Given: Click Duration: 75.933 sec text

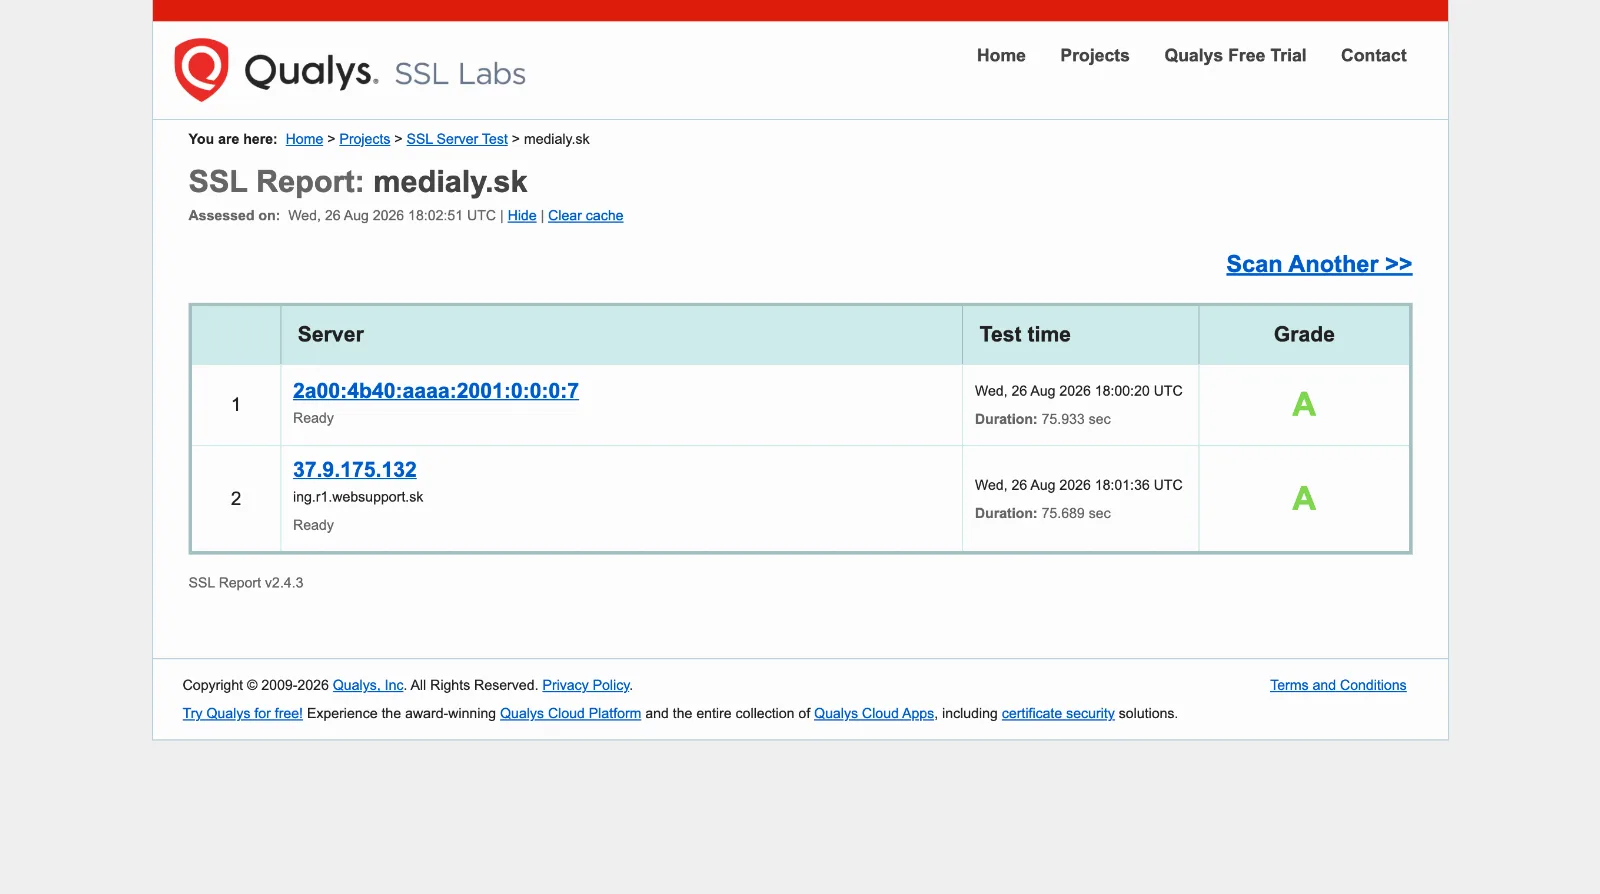Looking at the screenshot, I should (1043, 419).
